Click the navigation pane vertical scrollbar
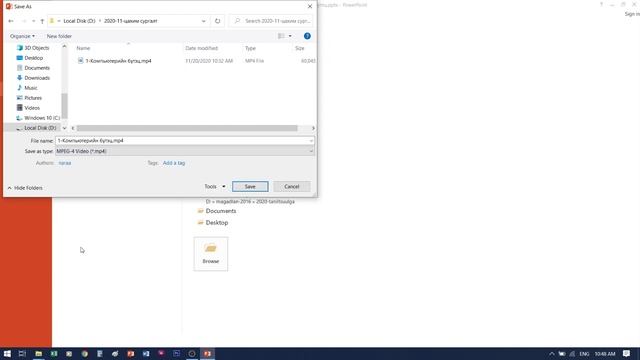The image size is (640, 360). point(64,105)
